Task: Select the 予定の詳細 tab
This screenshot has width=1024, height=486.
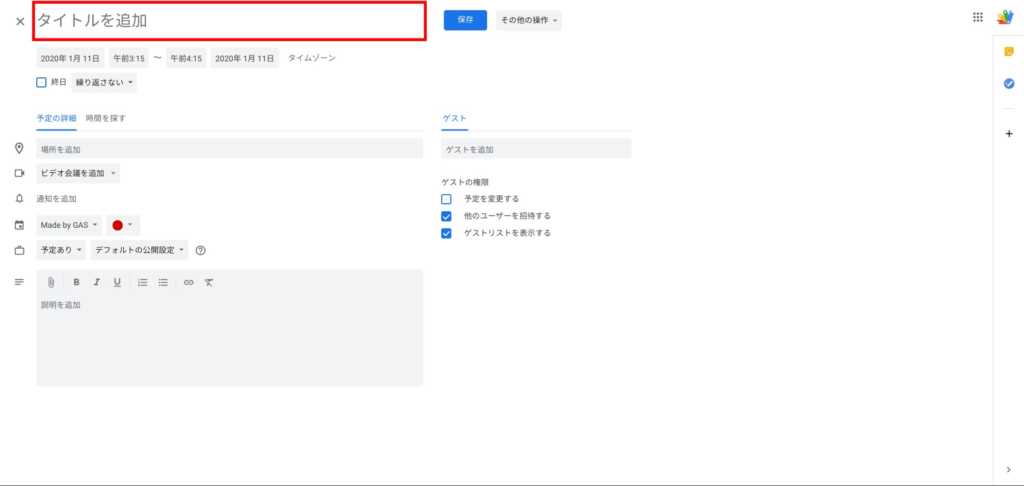Action: click(x=57, y=118)
